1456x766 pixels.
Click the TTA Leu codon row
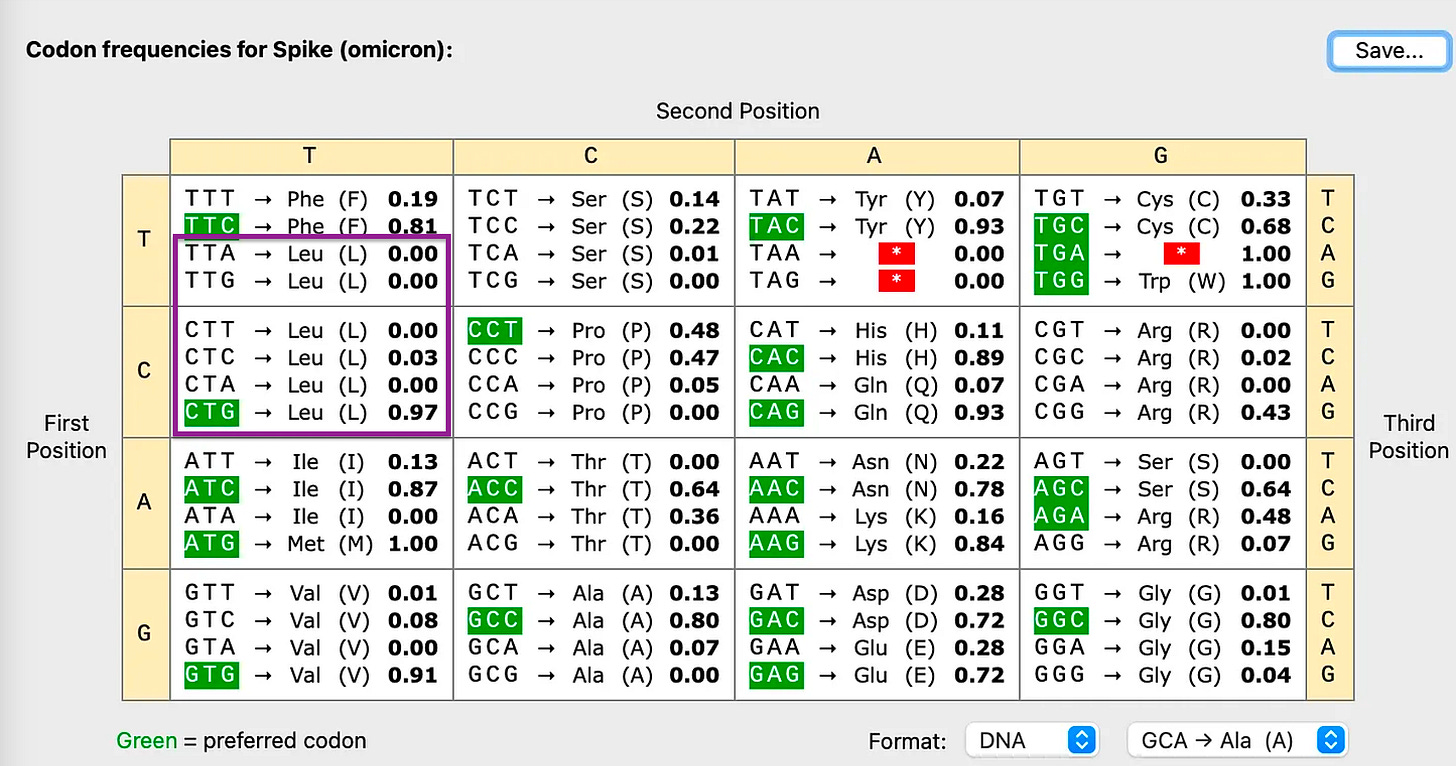[311, 254]
